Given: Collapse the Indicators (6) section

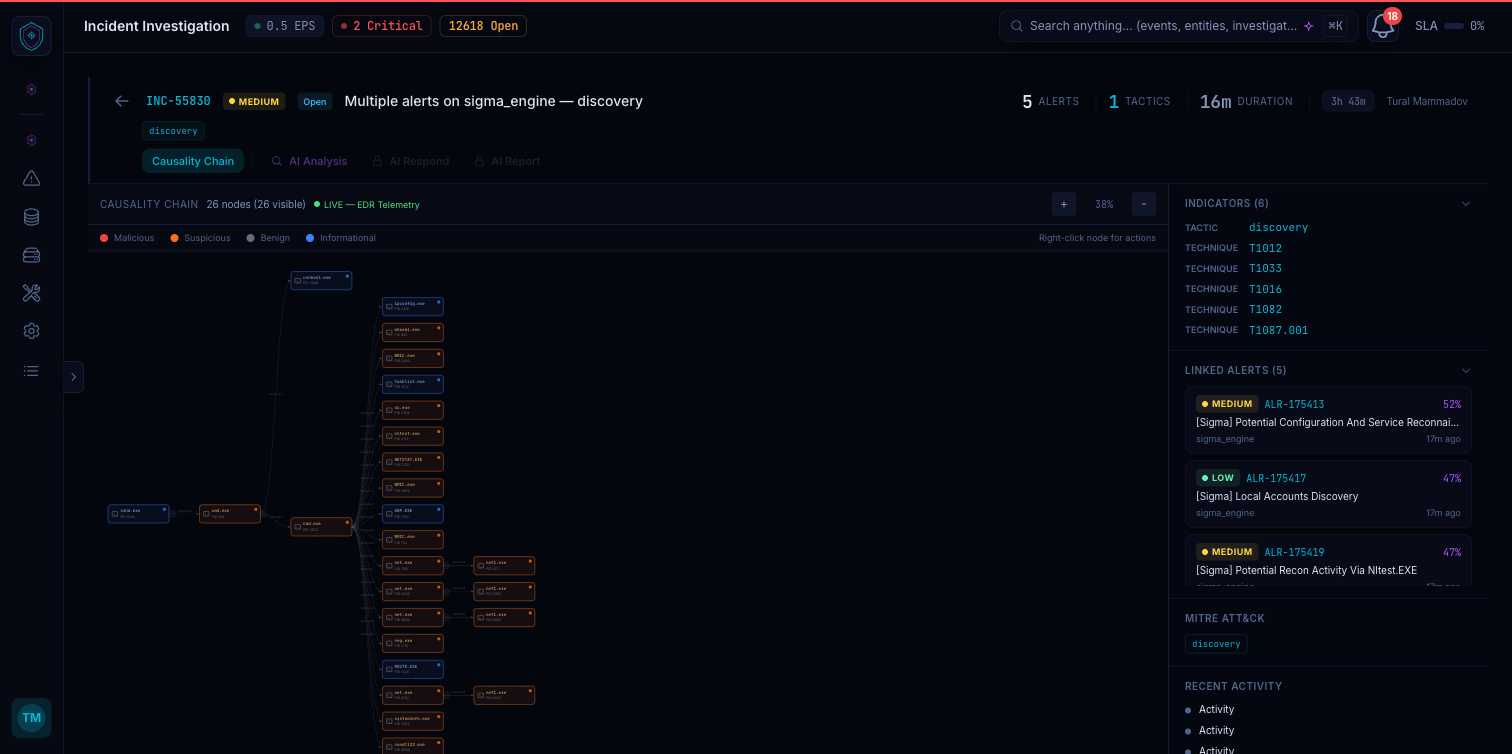Looking at the screenshot, I should [1466, 204].
